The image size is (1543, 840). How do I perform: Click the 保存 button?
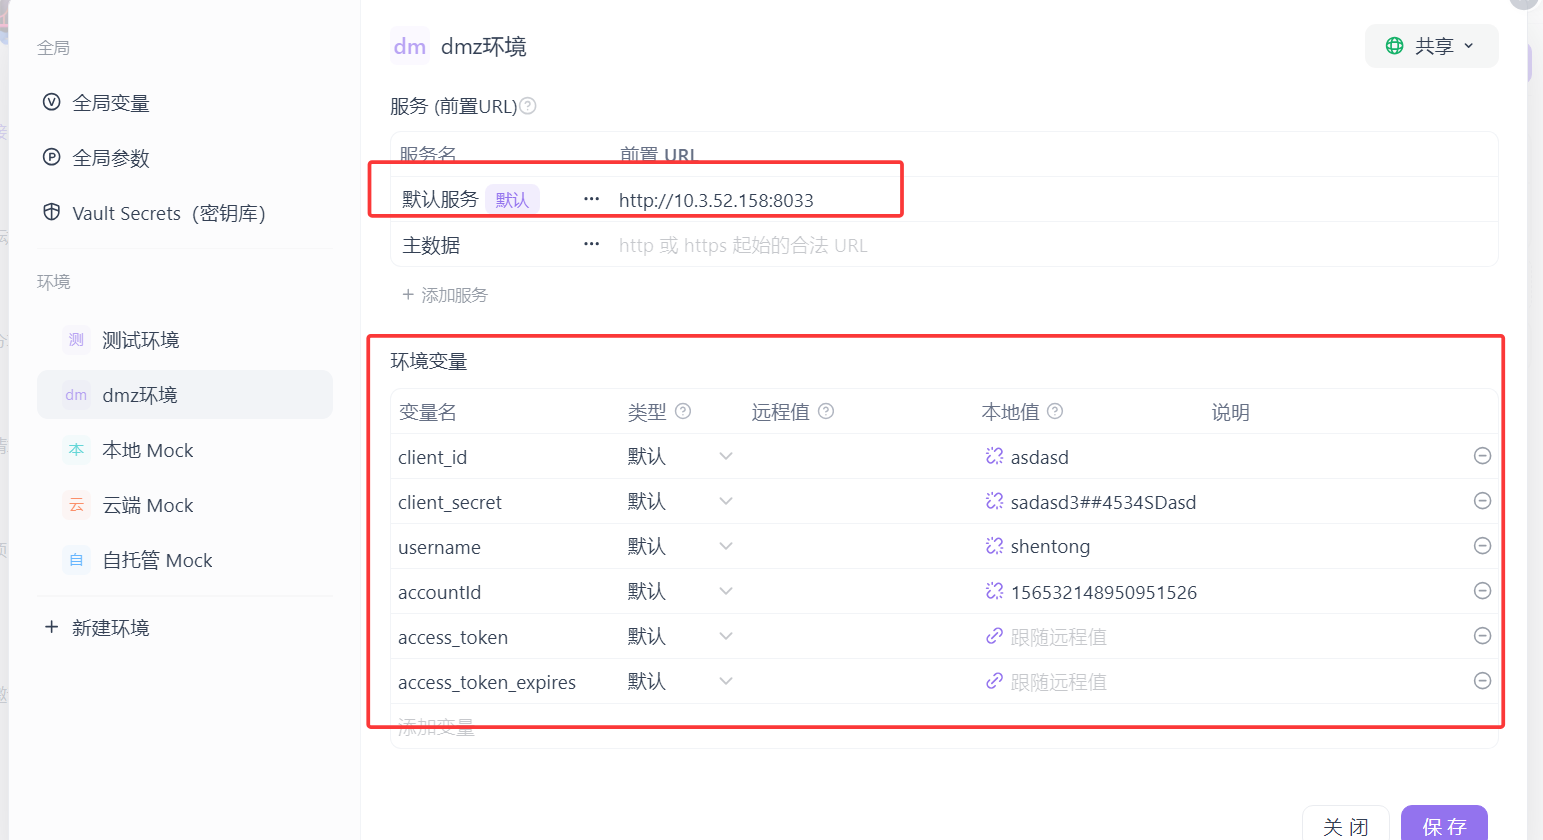(1444, 825)
